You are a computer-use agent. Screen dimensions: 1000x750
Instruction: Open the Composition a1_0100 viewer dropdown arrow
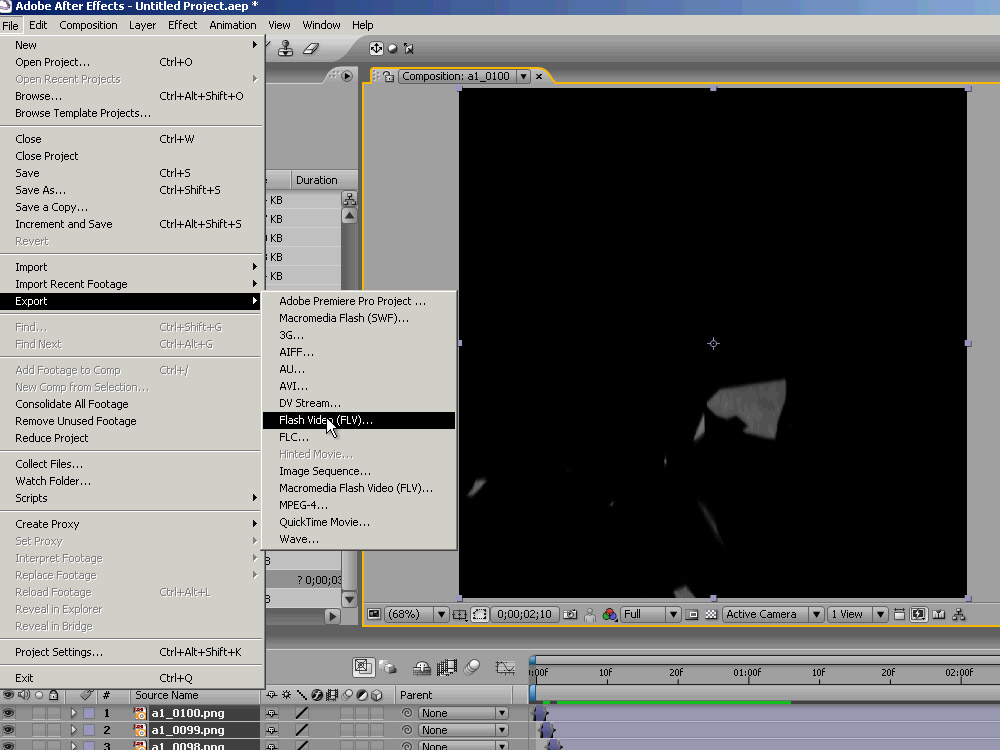click(524, 77)
